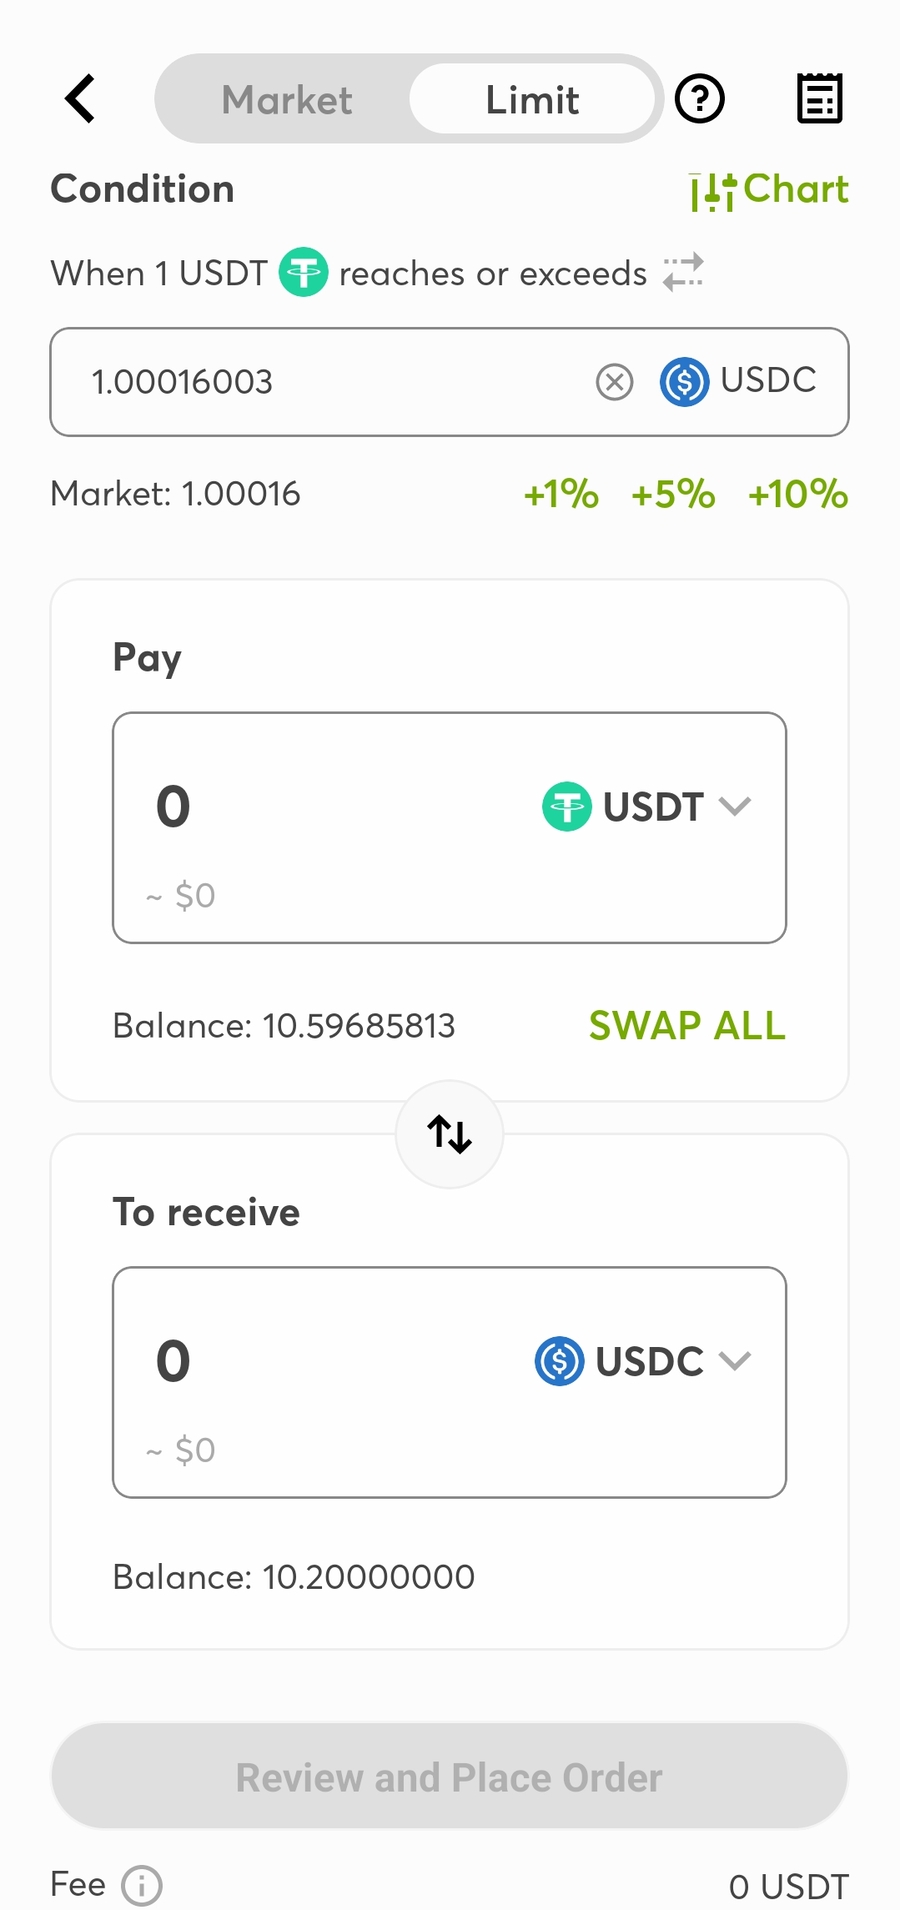Show fee information
The height and width of the screenshot is (1910, 900).
click(141, 1886)
